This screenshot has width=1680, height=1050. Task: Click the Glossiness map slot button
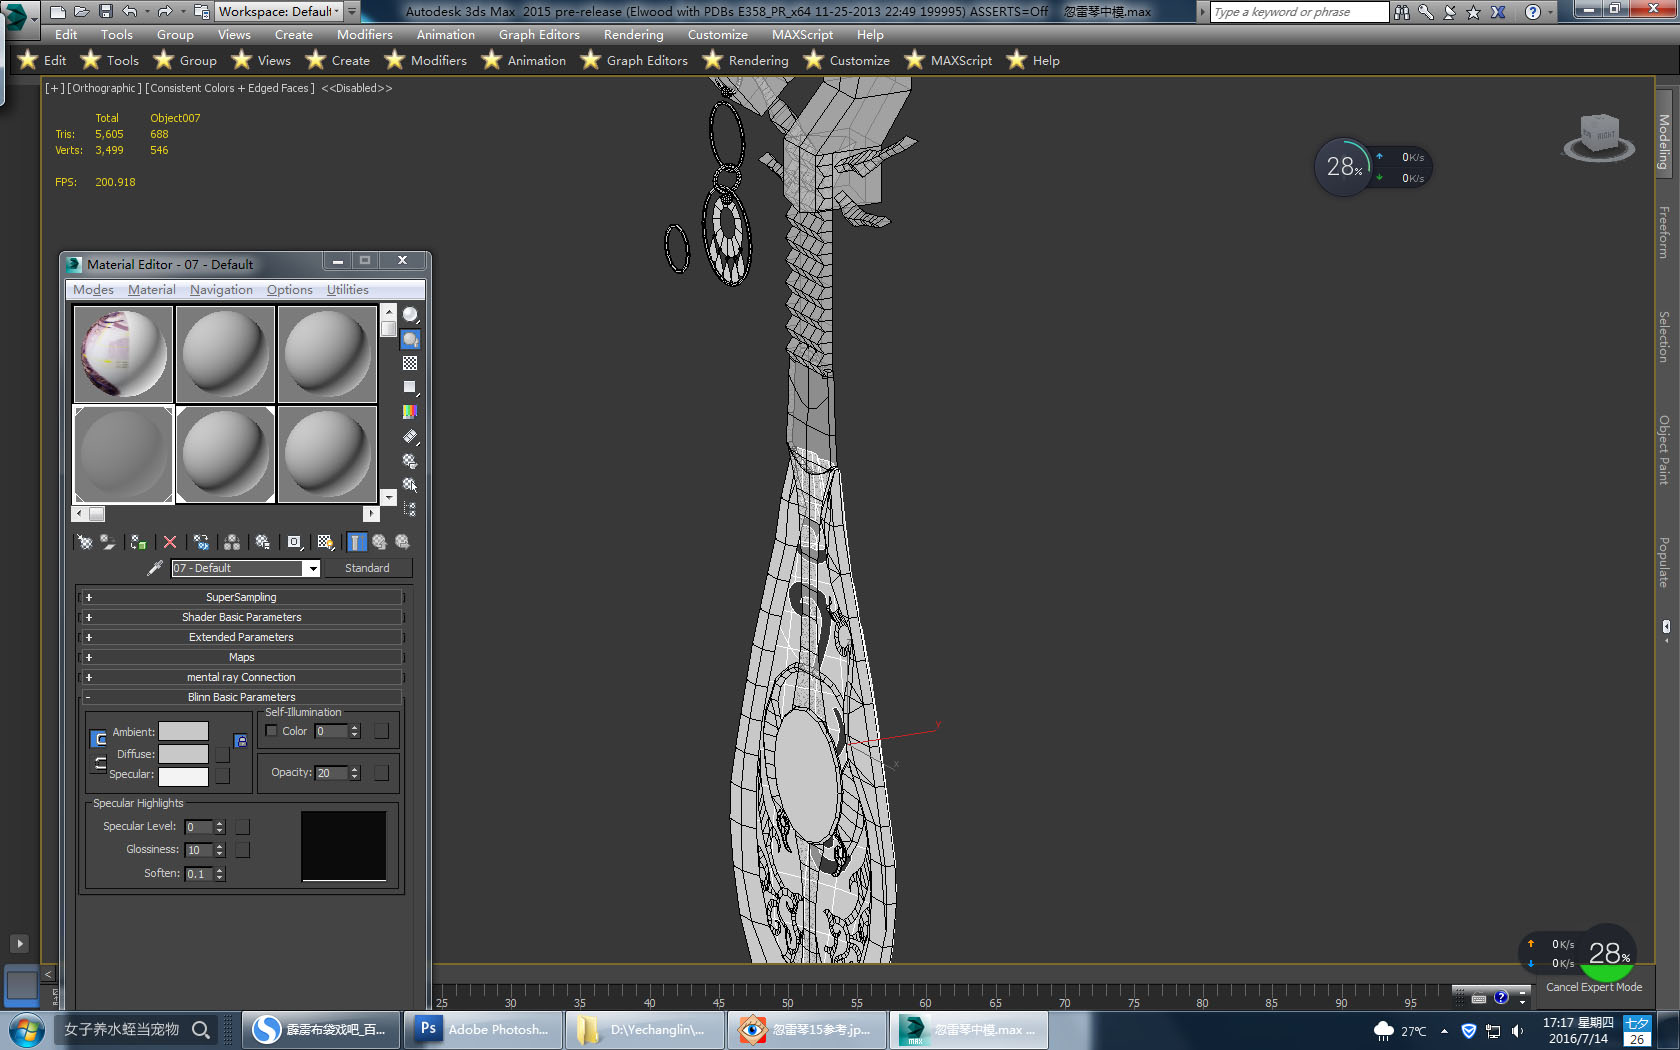point(242,850)
